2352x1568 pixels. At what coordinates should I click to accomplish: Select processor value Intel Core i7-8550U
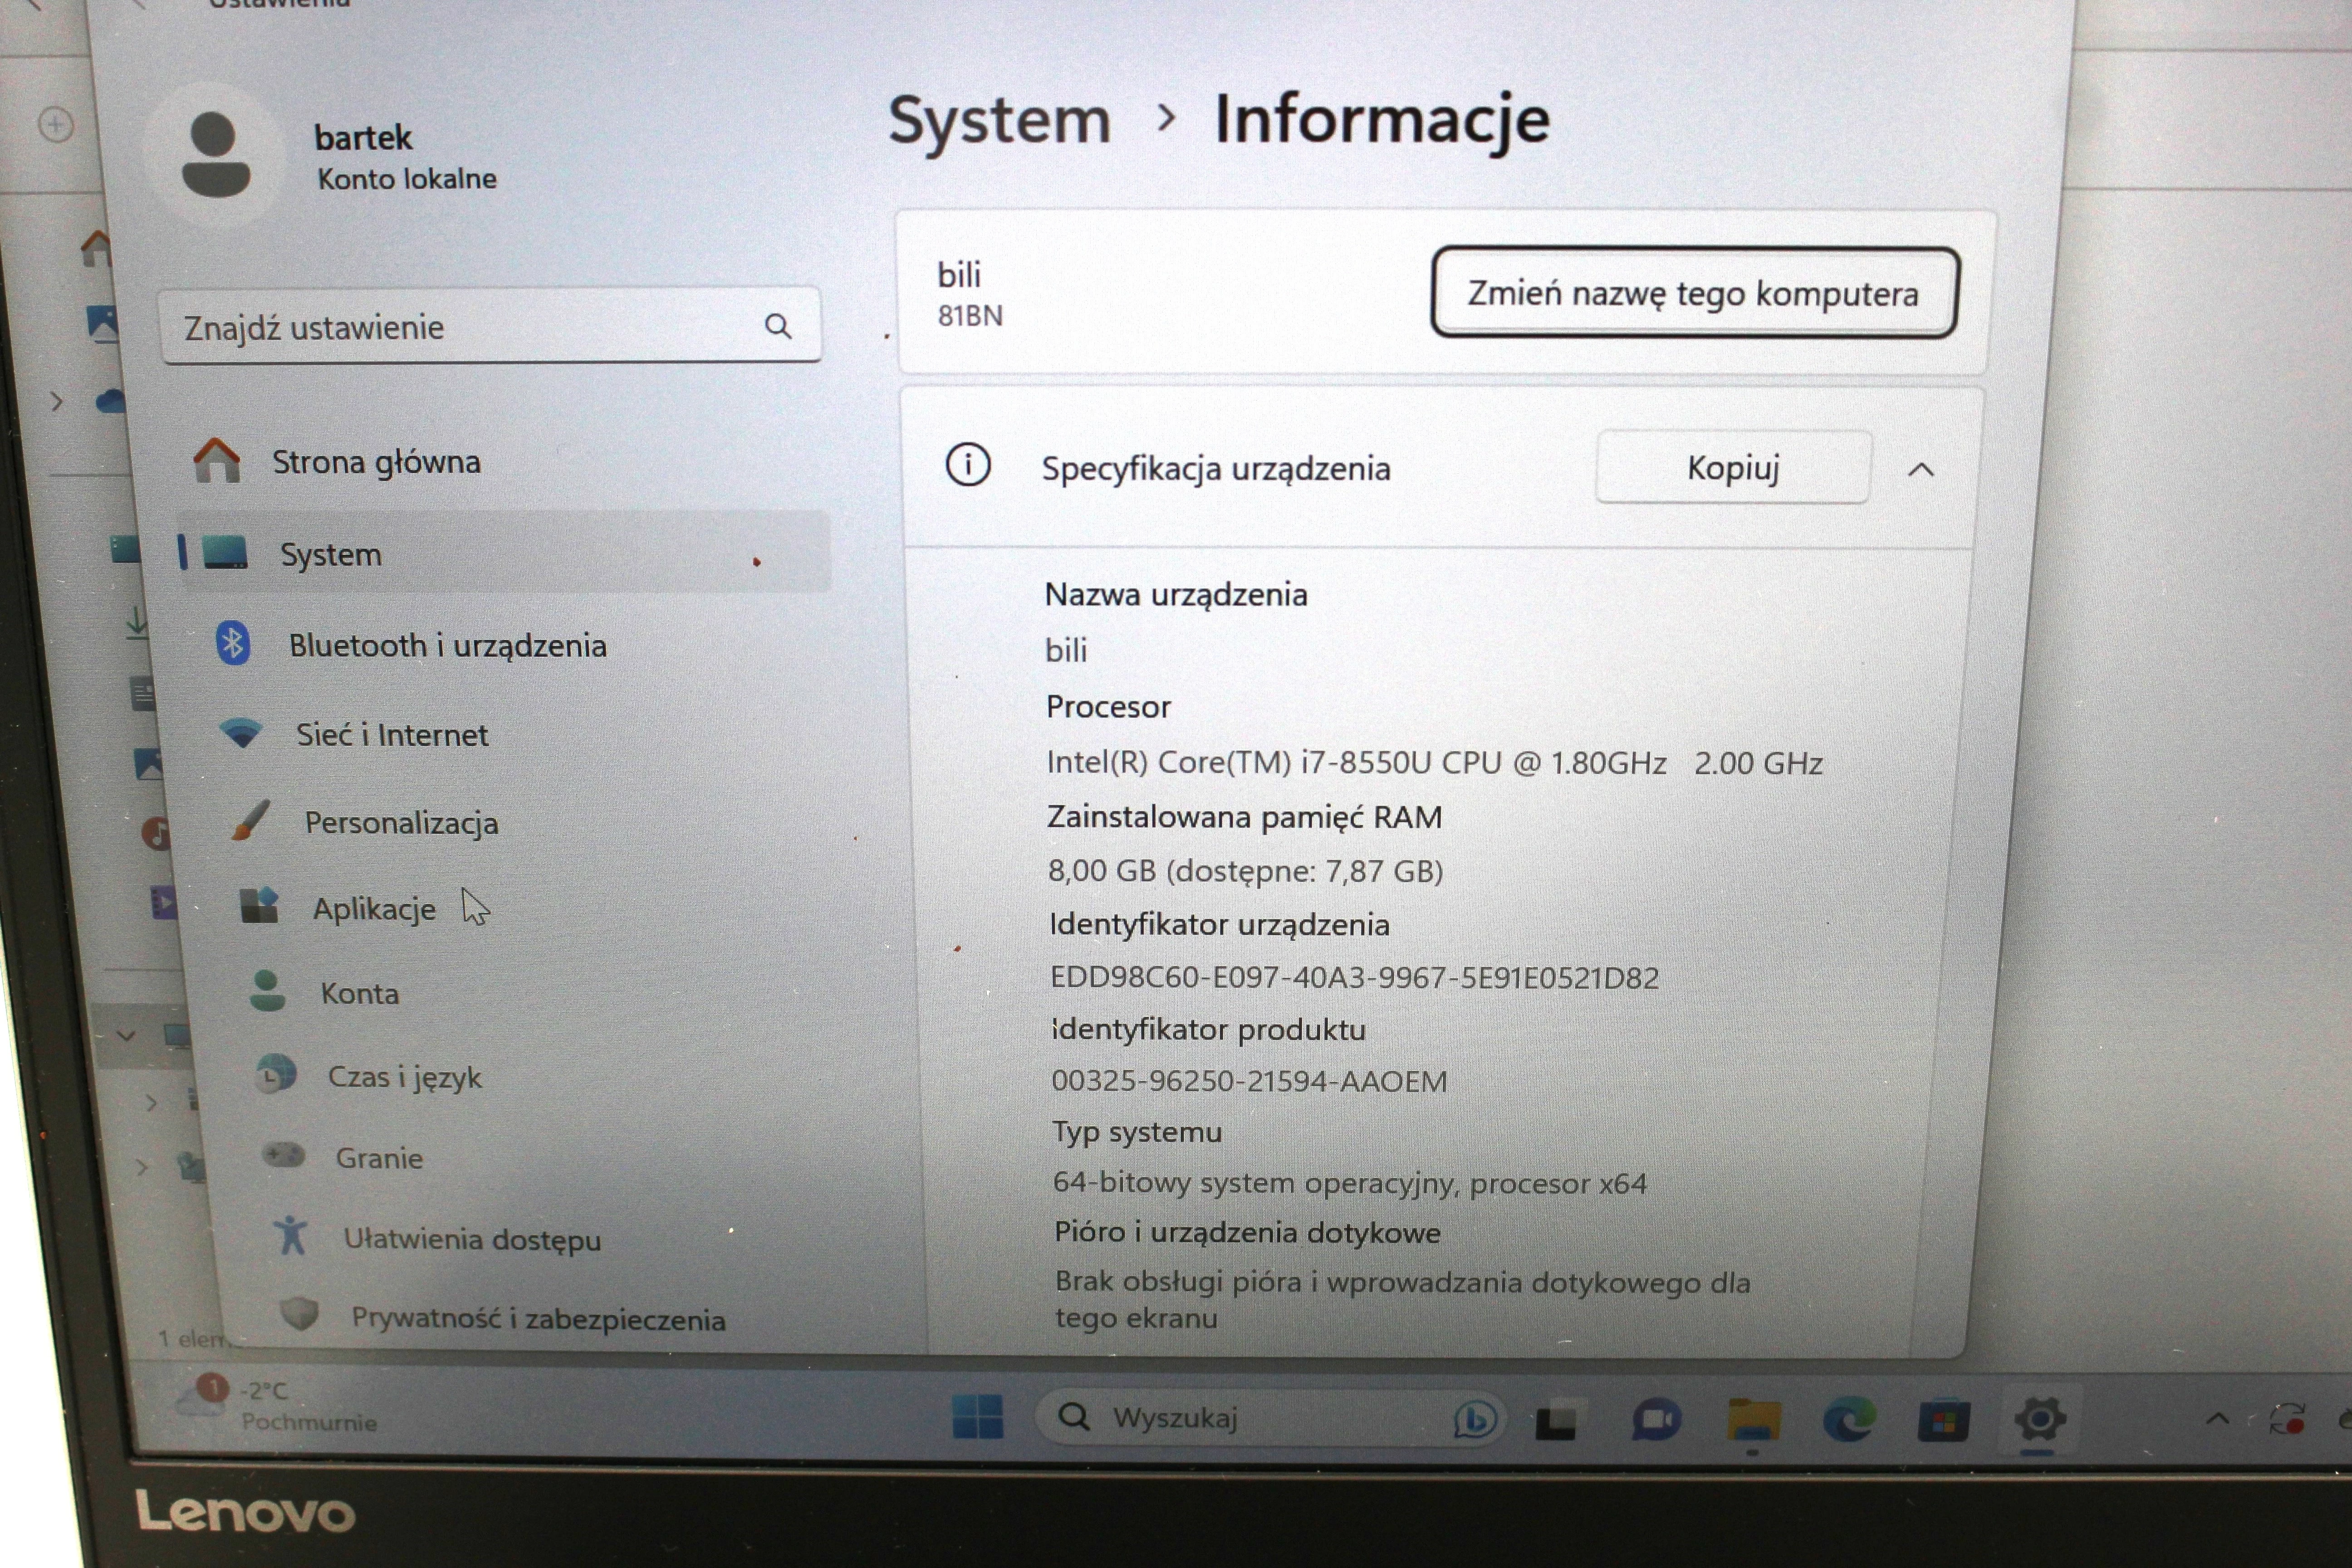click(1434, 763)
